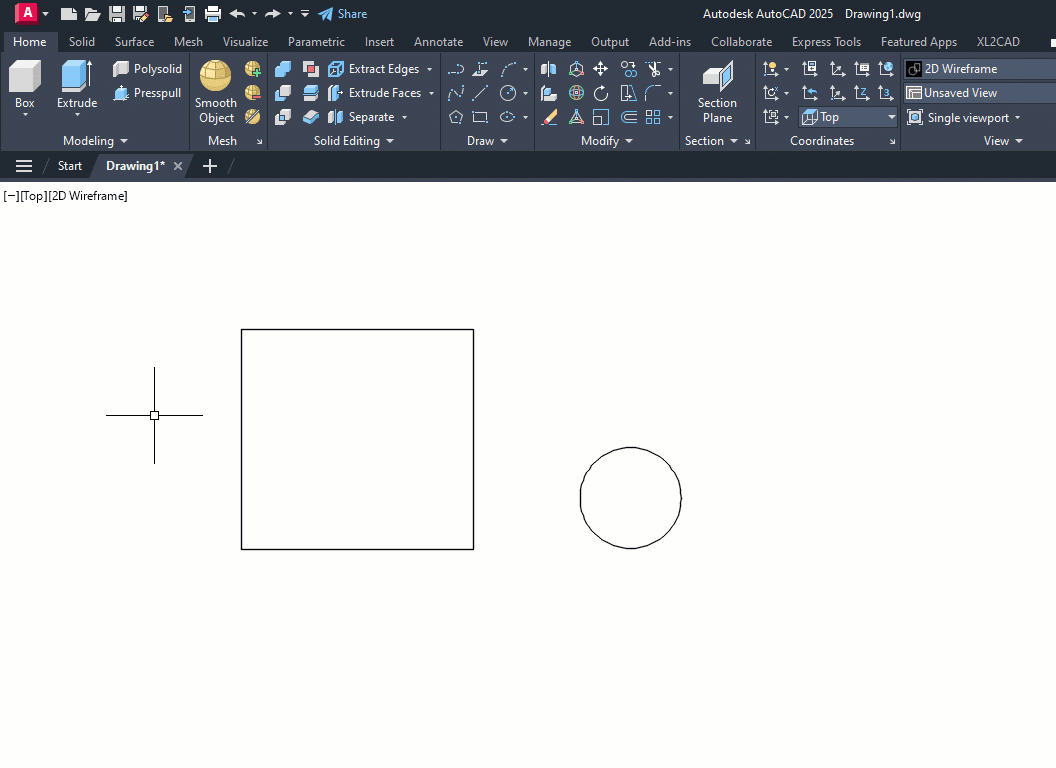This screenshot has width=1056, height=768.
Task: Click the Scale tool icon
Action: pos(600,117)
